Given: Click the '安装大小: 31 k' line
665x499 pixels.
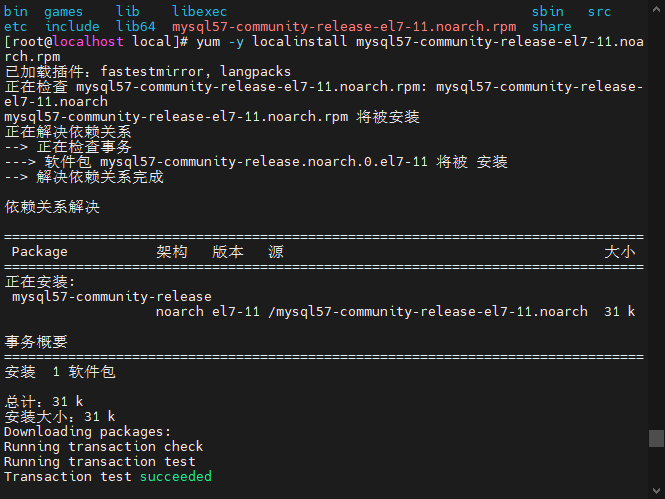Looking at the screenshot, I should pos(60,417).
